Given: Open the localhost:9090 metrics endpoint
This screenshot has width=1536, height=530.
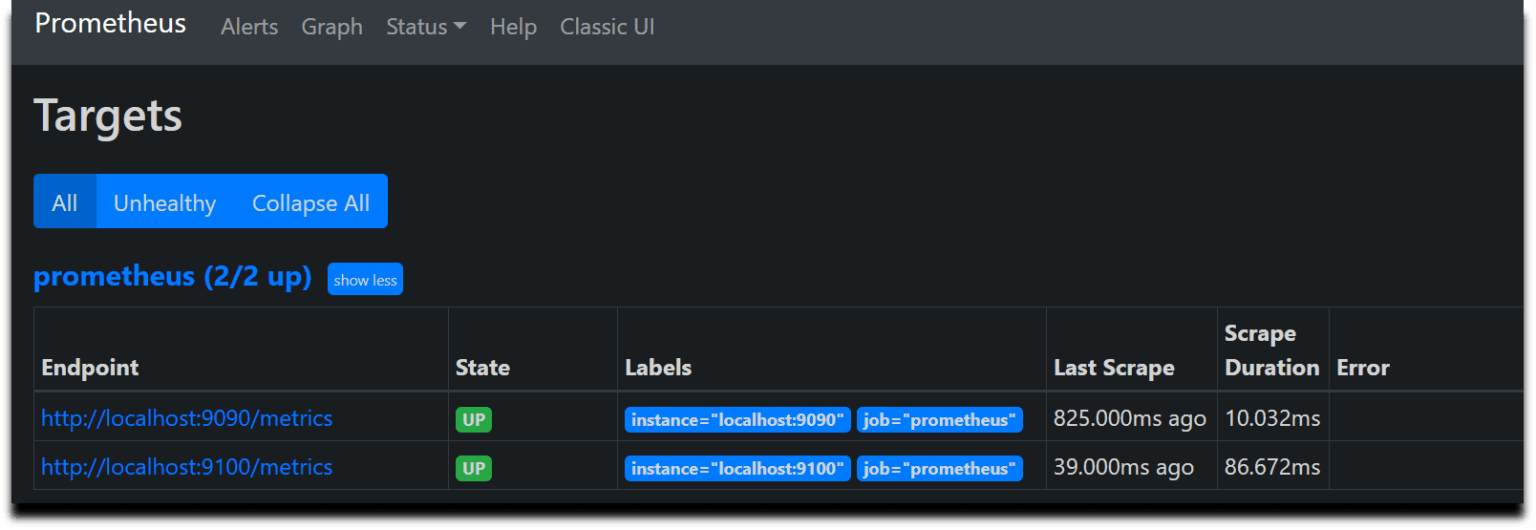Looking at the screenshot, I should click(x=187, y=418).
